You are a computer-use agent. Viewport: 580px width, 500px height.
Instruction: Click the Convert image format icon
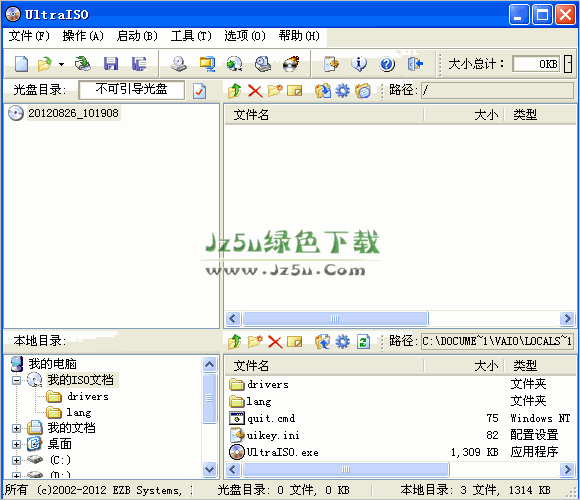click(235, 64)
